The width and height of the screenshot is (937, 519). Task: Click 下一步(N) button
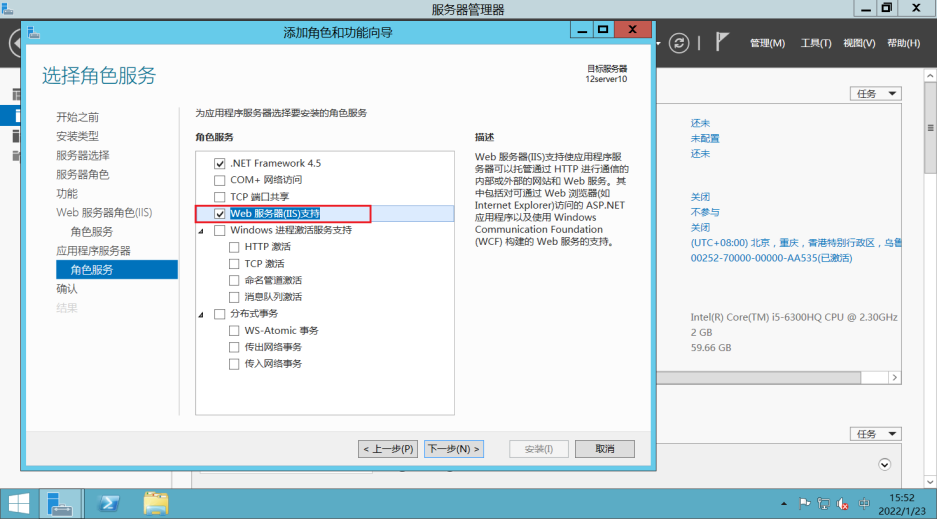coord(454,449)
